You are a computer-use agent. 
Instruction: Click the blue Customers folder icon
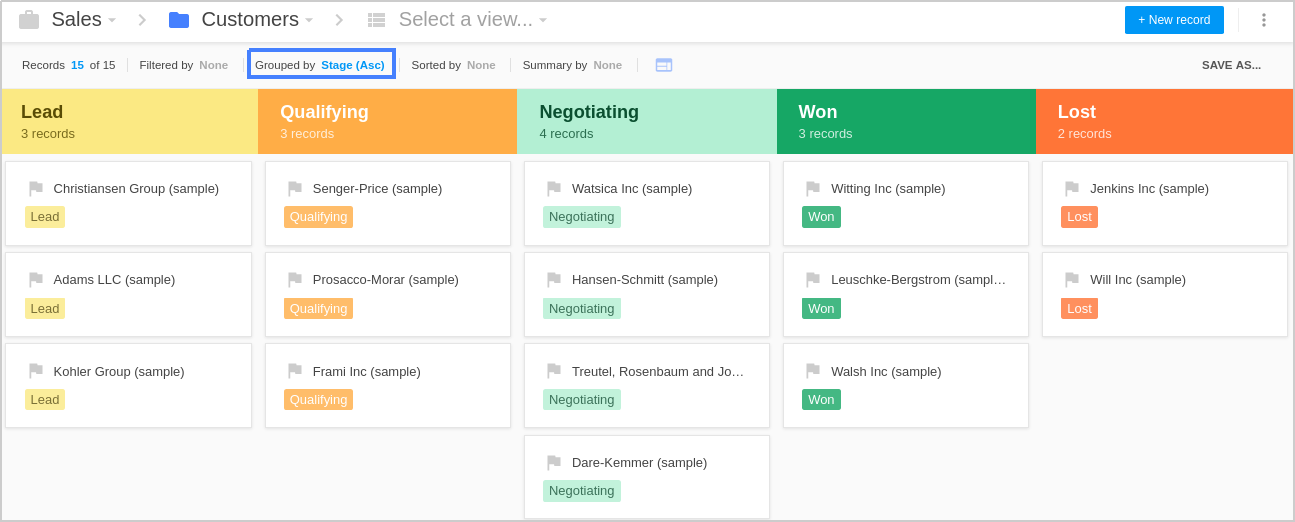(179, 20)
